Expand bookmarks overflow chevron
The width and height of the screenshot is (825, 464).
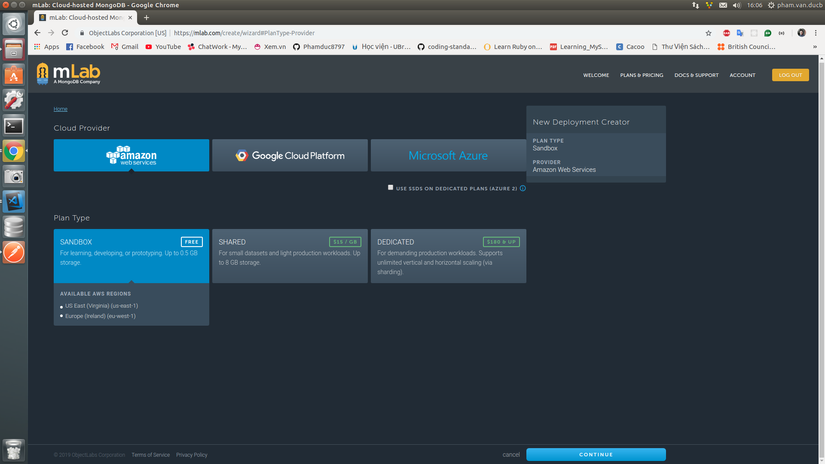click(x=814, y=47)
